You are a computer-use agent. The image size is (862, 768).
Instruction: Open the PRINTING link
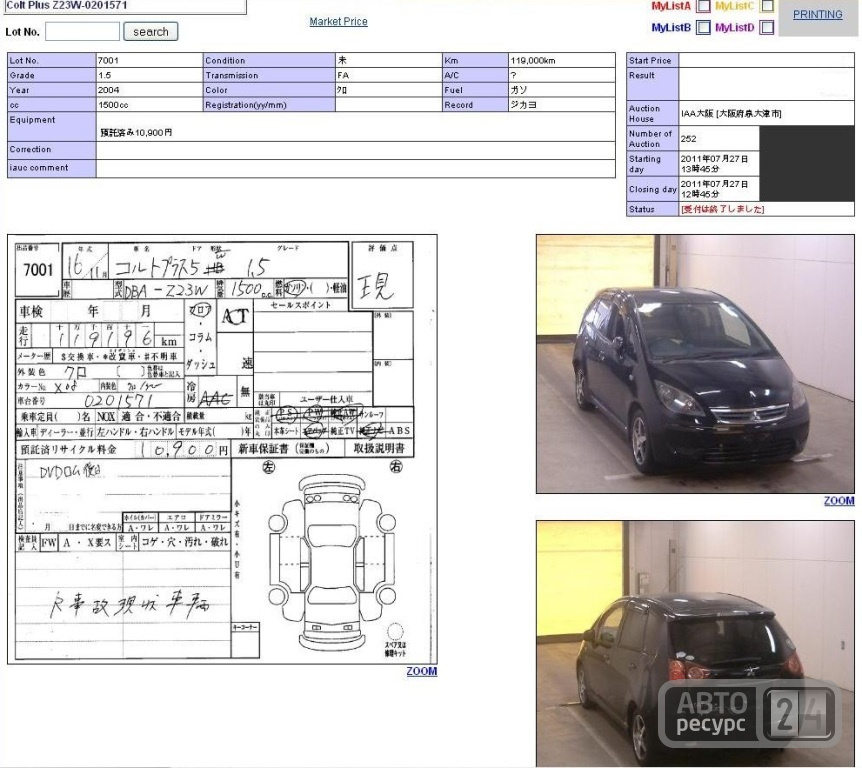pos(817,15)
